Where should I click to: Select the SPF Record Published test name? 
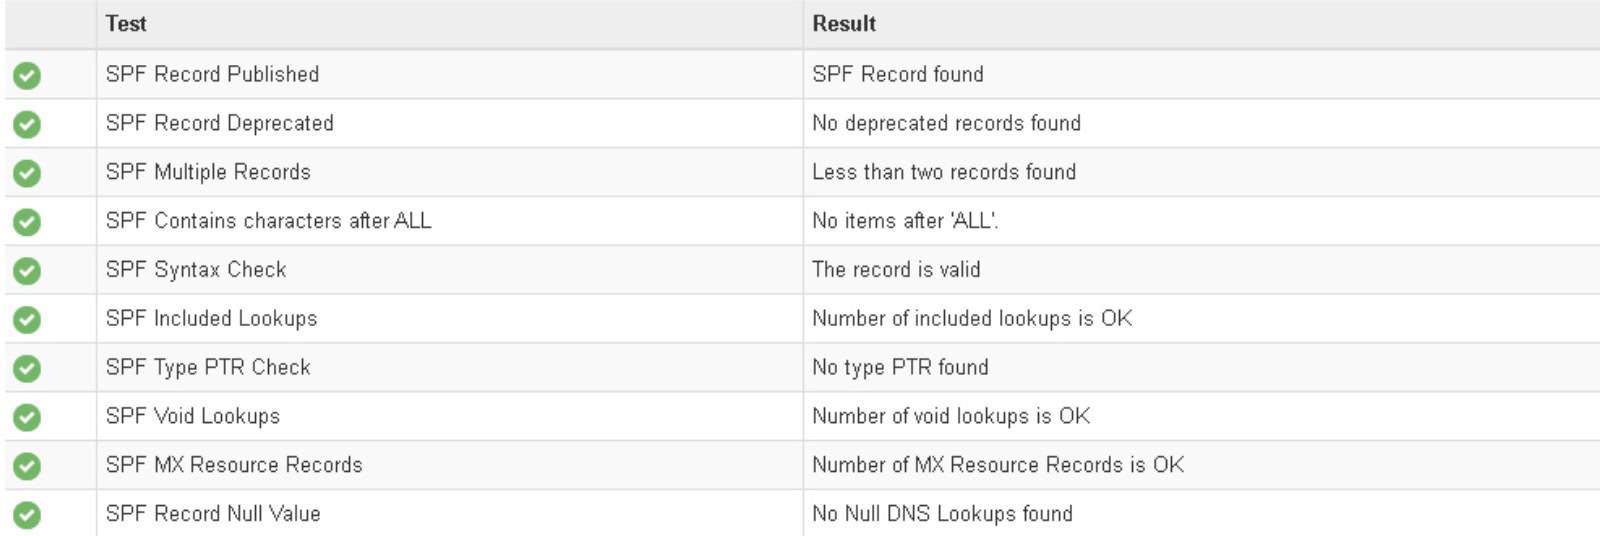[212, 74]
